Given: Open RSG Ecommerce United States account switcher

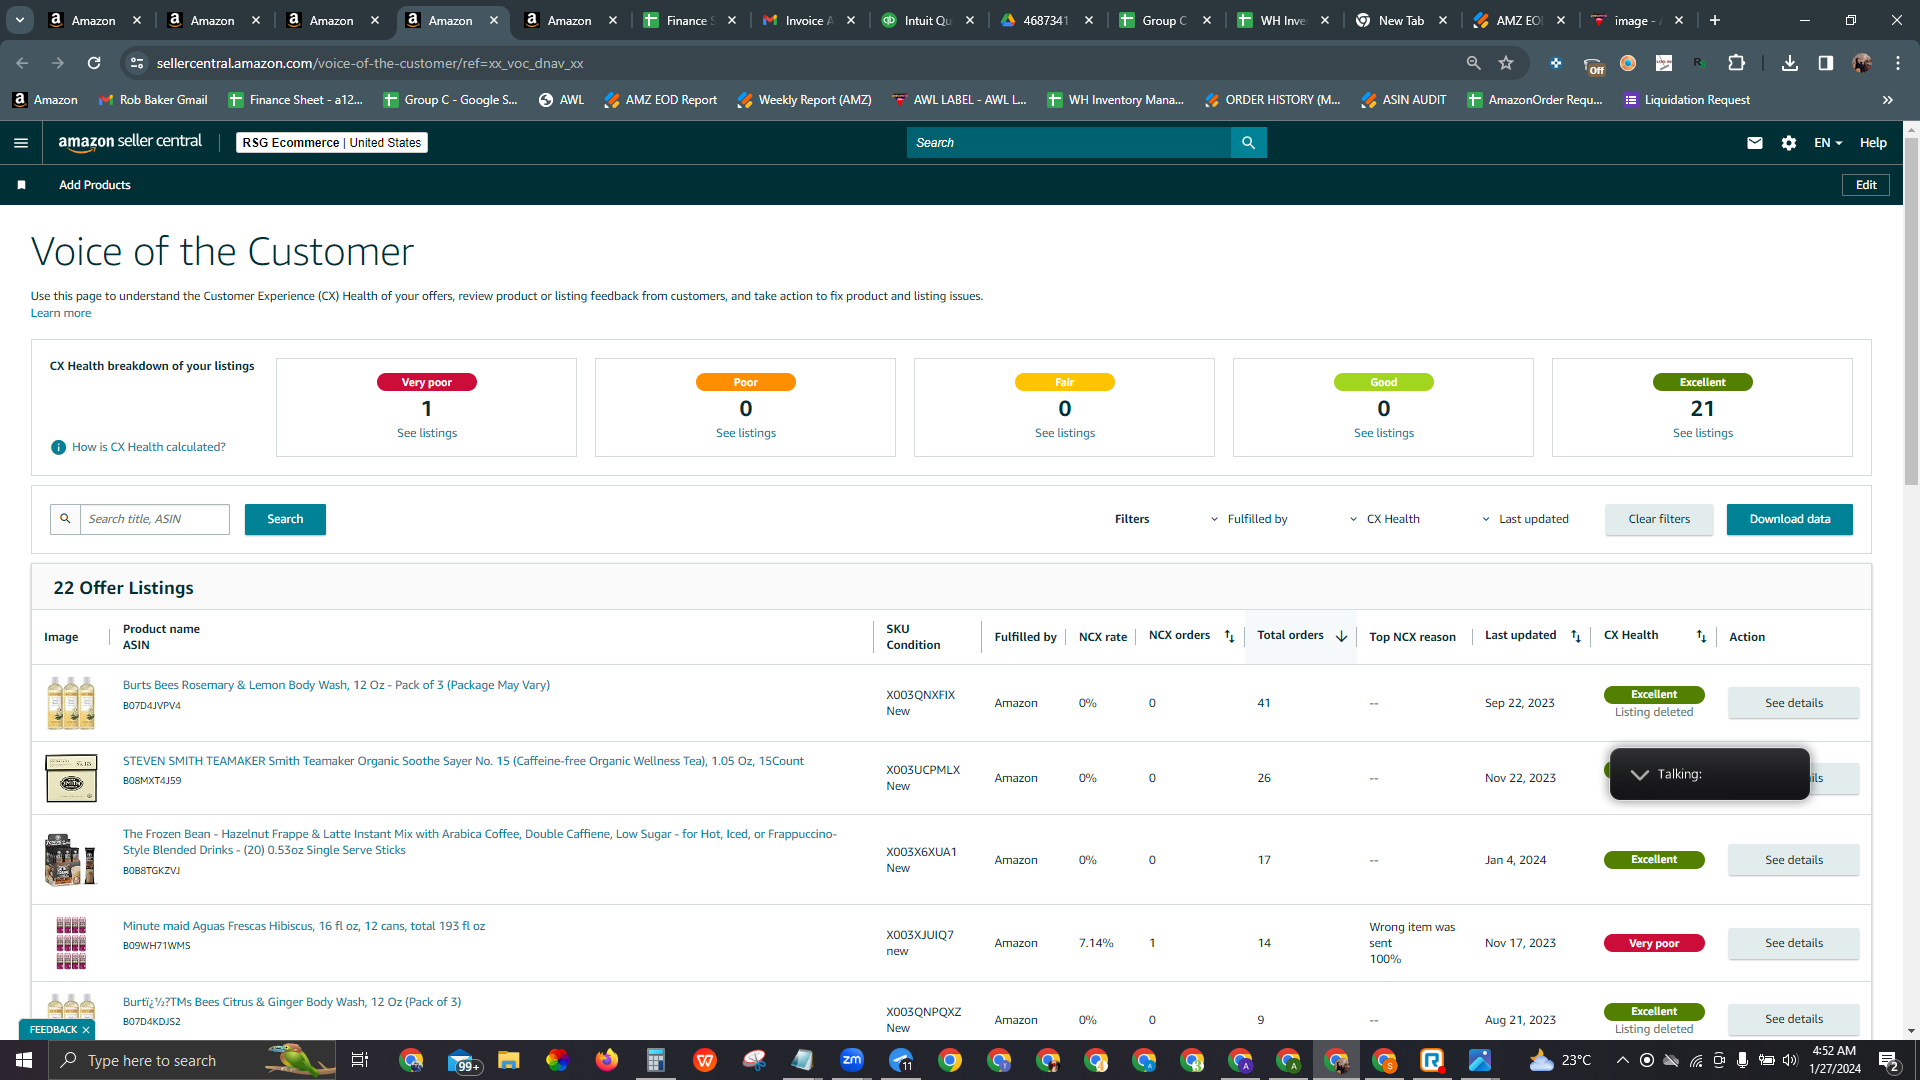Looking at the screenshot, I should 332,143.
